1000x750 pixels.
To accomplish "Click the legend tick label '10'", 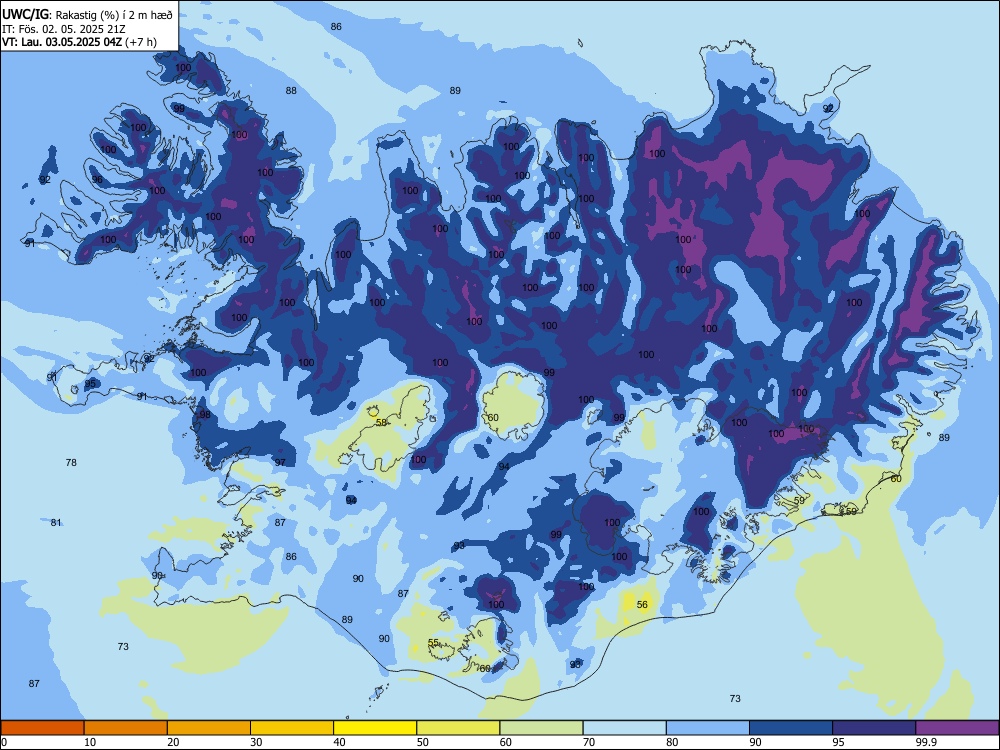I will pos(90,742).
